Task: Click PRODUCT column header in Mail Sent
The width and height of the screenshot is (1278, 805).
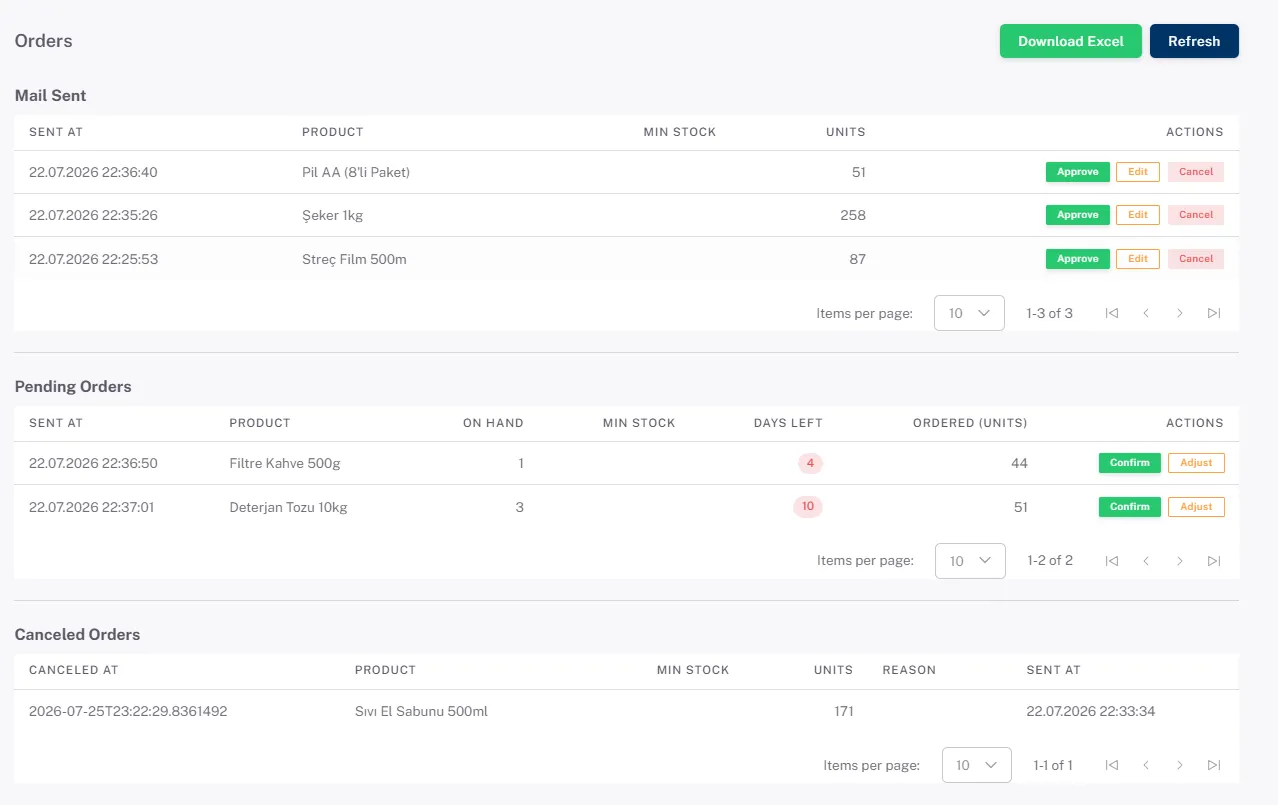Action: point(333,132)
